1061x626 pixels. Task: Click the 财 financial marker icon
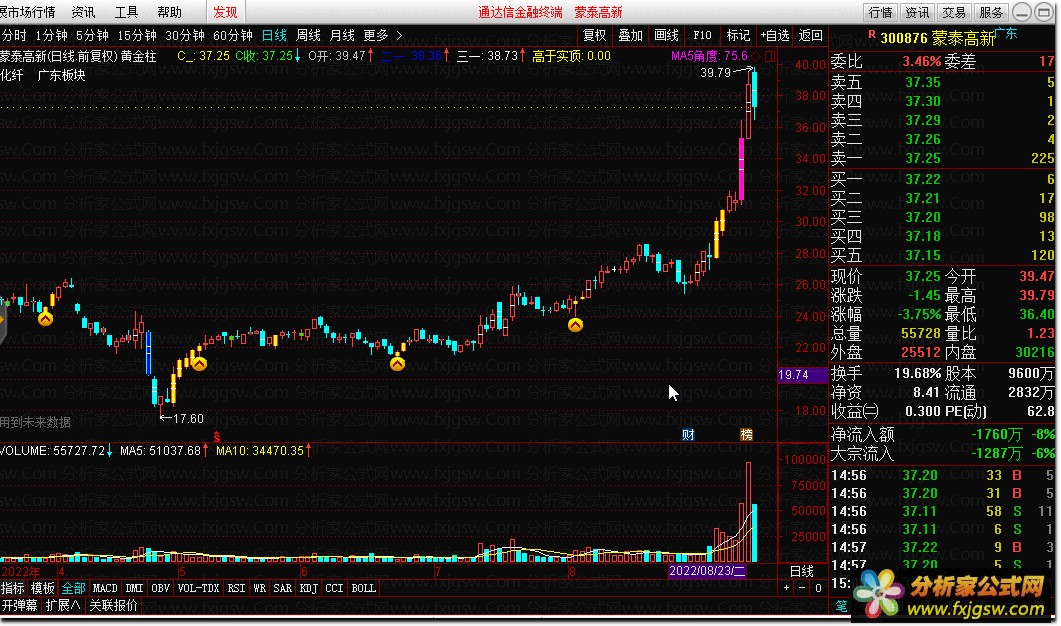click(x=688, y=434)
